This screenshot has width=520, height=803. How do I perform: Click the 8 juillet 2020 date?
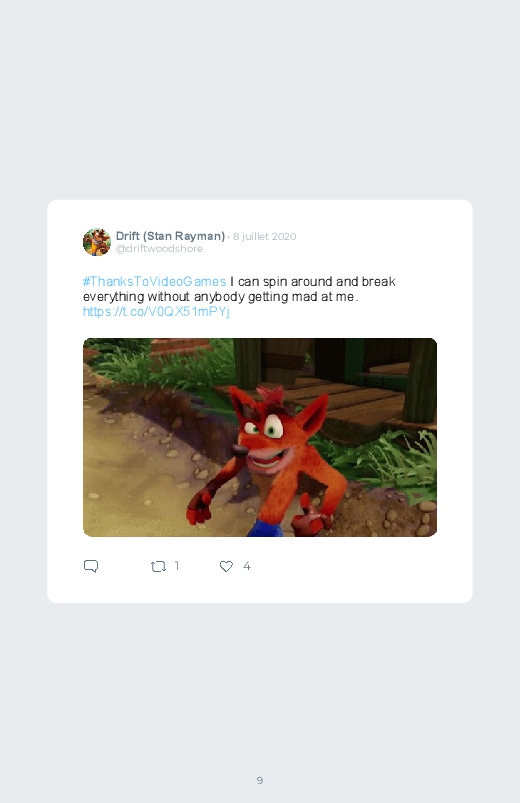click(x=264, y=237)
